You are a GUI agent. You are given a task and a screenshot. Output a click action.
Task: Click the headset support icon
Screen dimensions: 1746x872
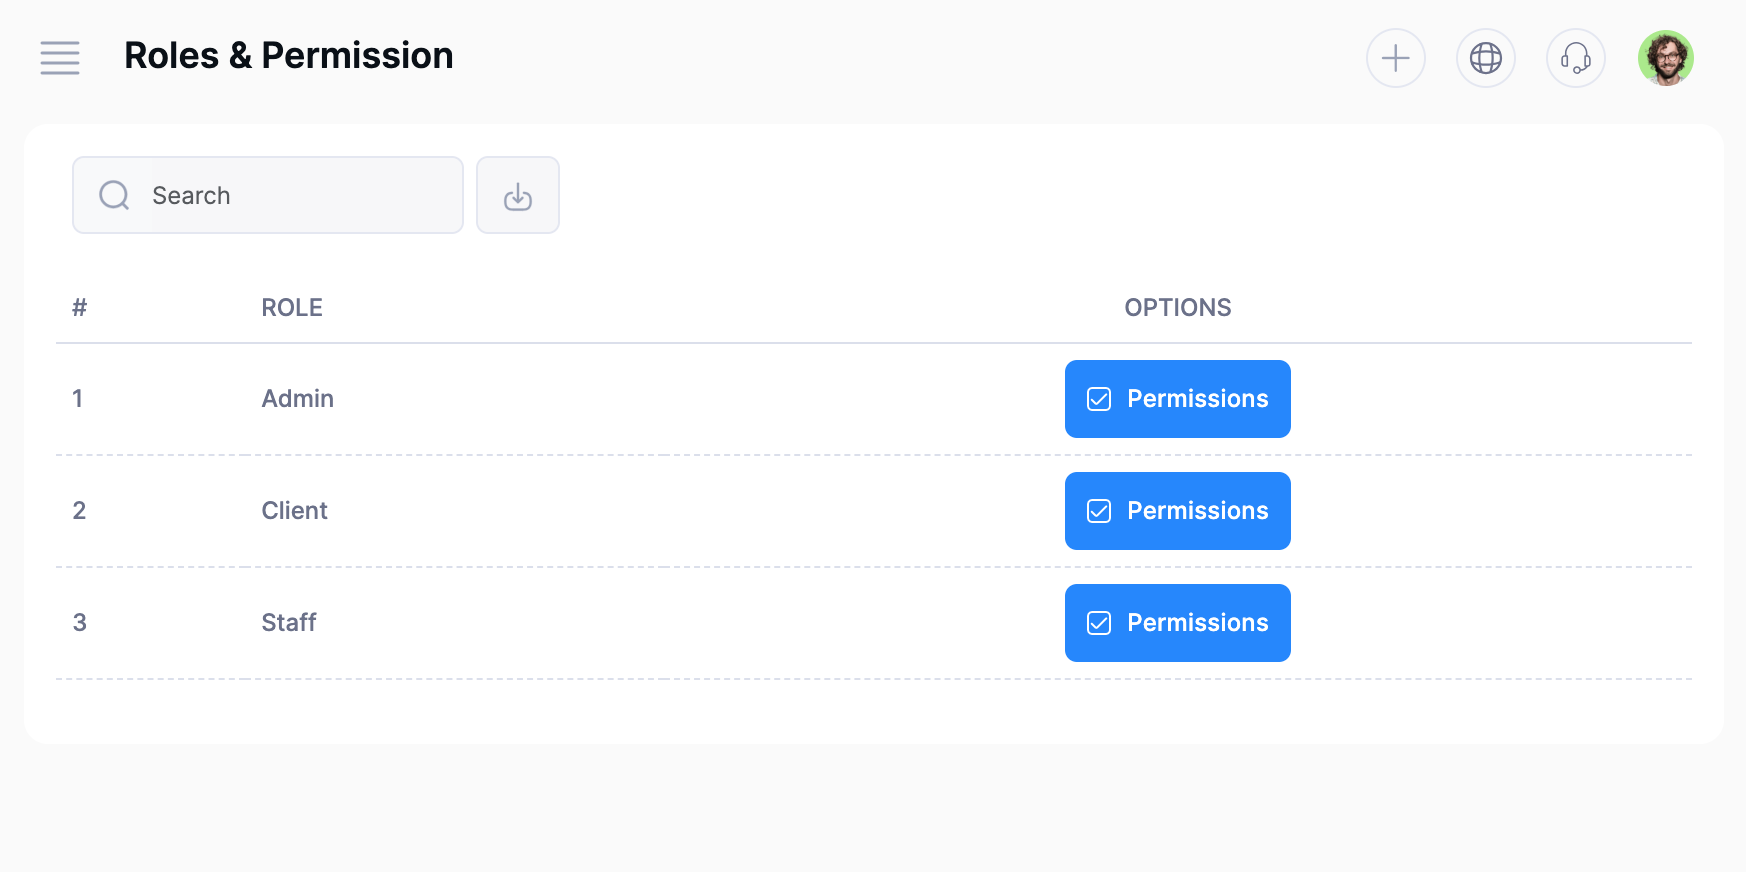pos(1575,58)
